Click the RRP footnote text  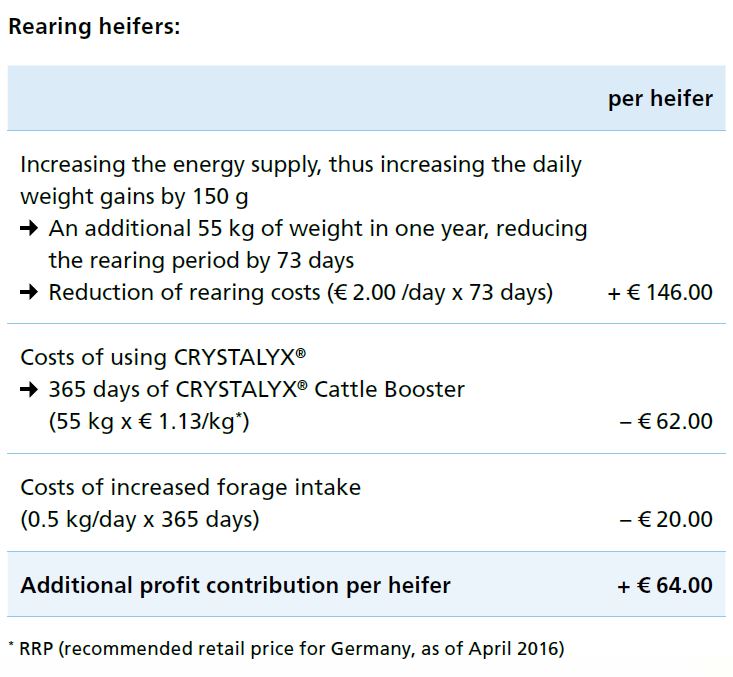[287, 649]
